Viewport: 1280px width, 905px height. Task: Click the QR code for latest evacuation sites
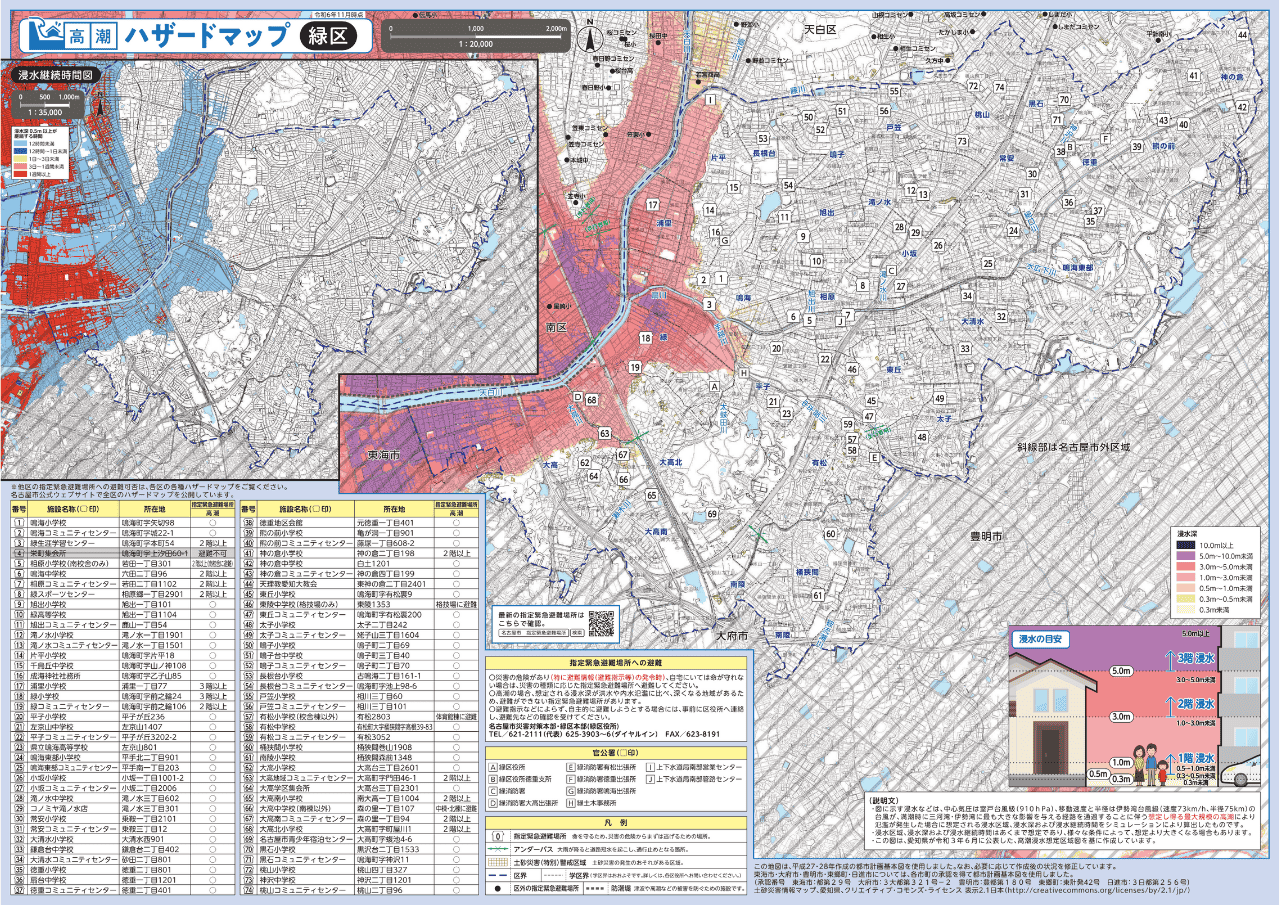tap(600, 623)
